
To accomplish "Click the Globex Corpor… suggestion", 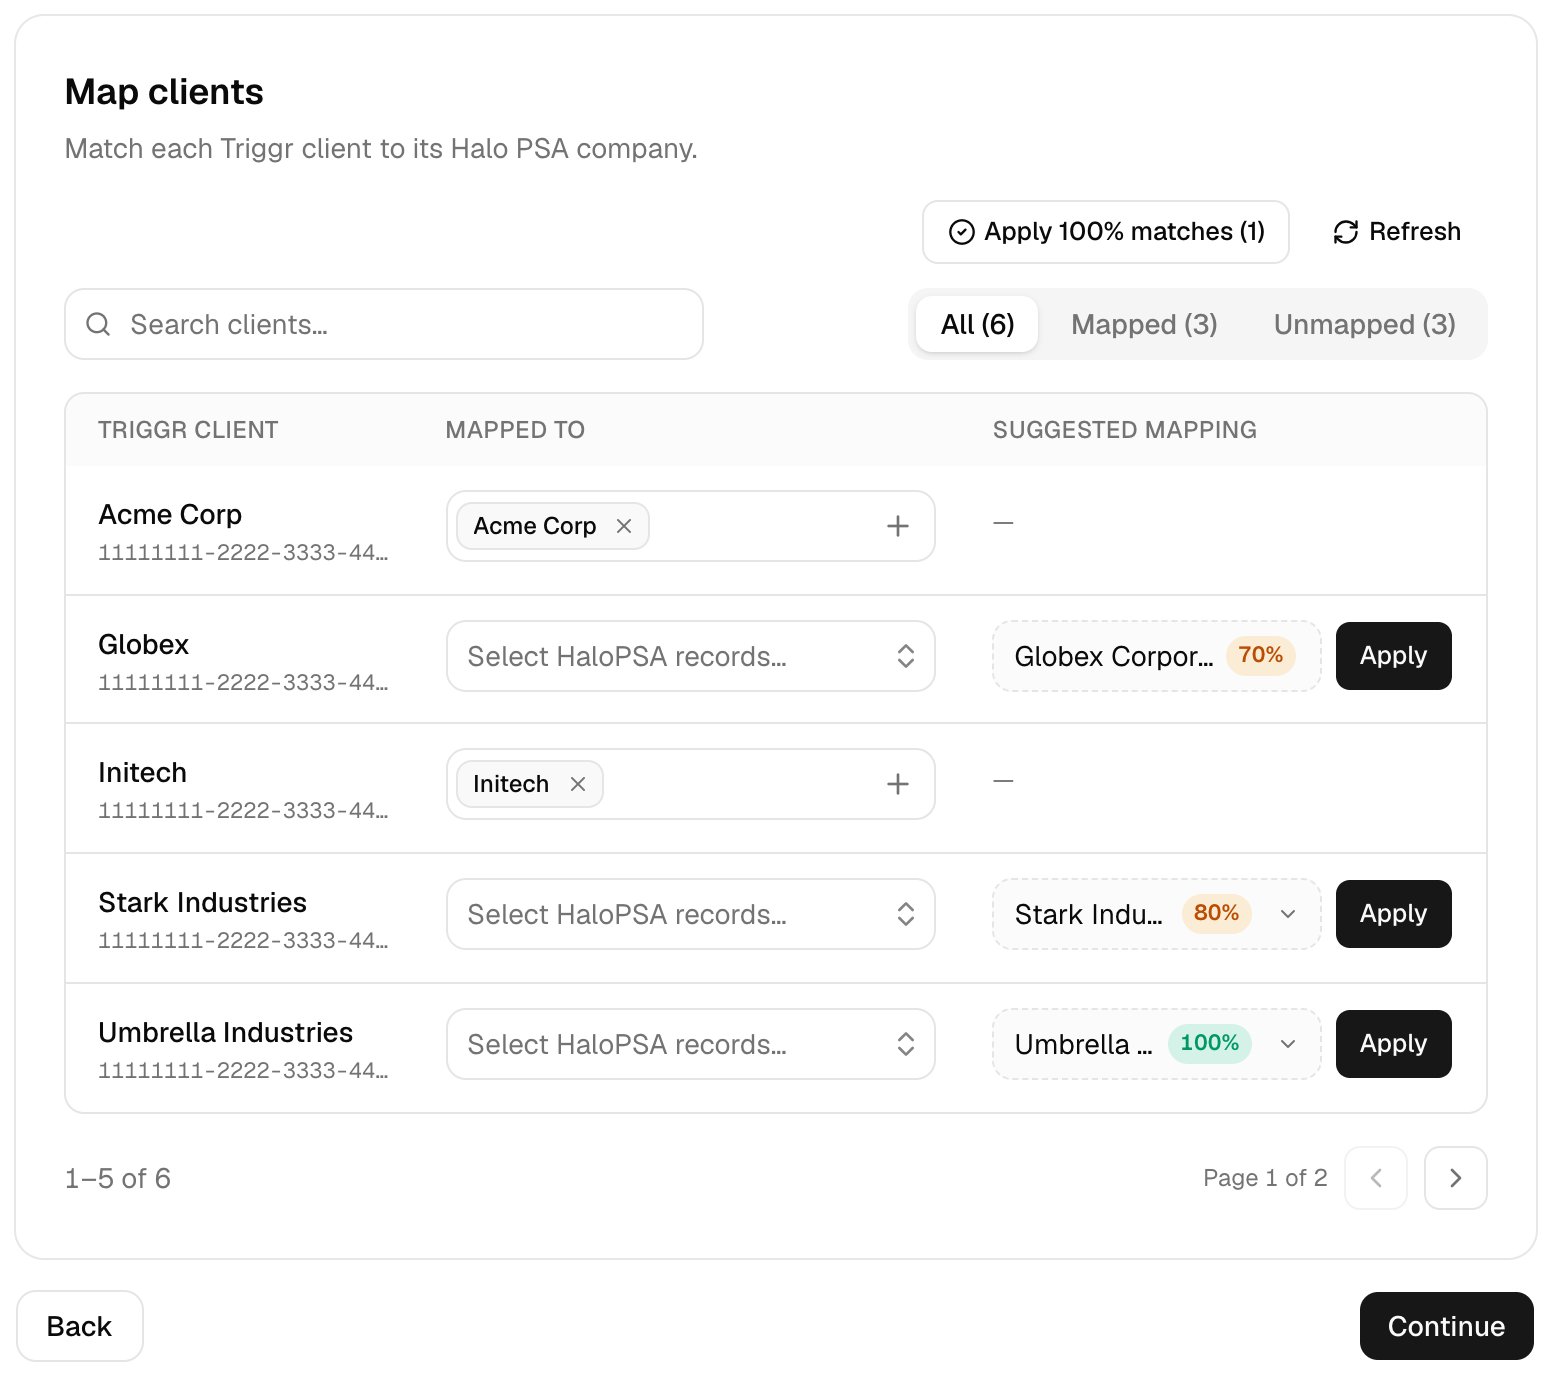I will [1156, 656].
